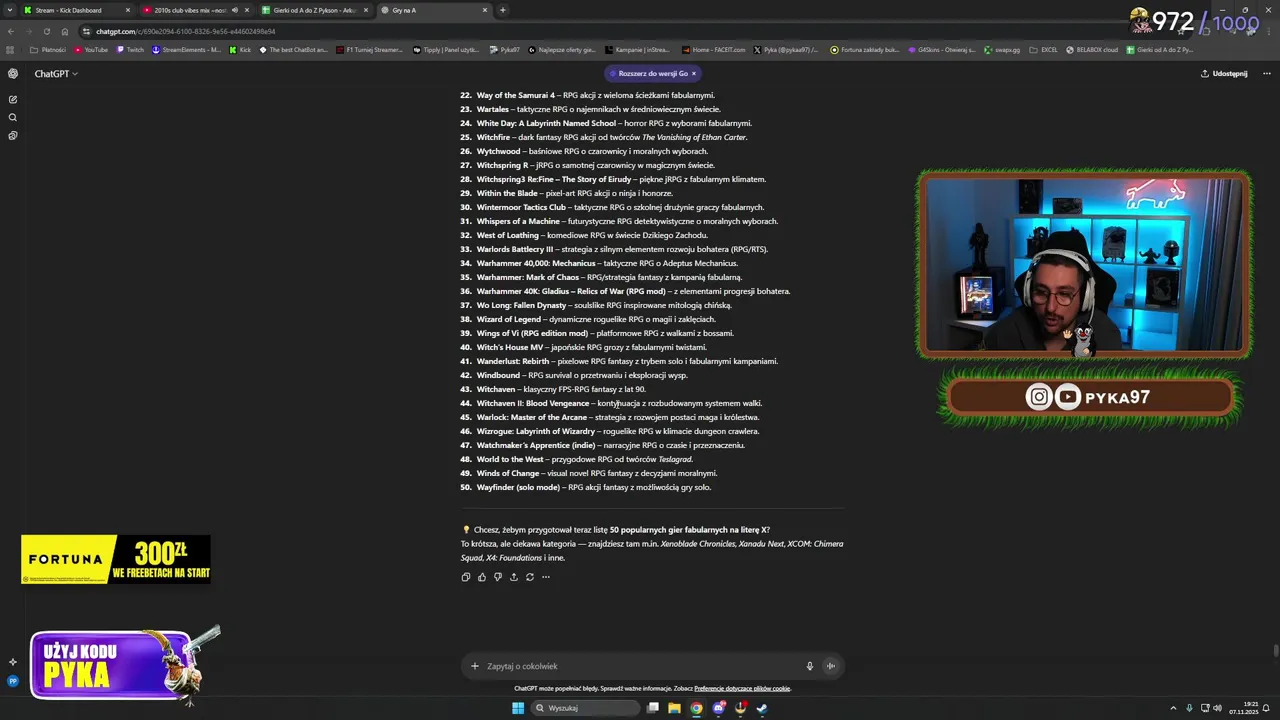
Task: Click the 'Wayfinder (solo mode)' list entry
Action: 585,487
